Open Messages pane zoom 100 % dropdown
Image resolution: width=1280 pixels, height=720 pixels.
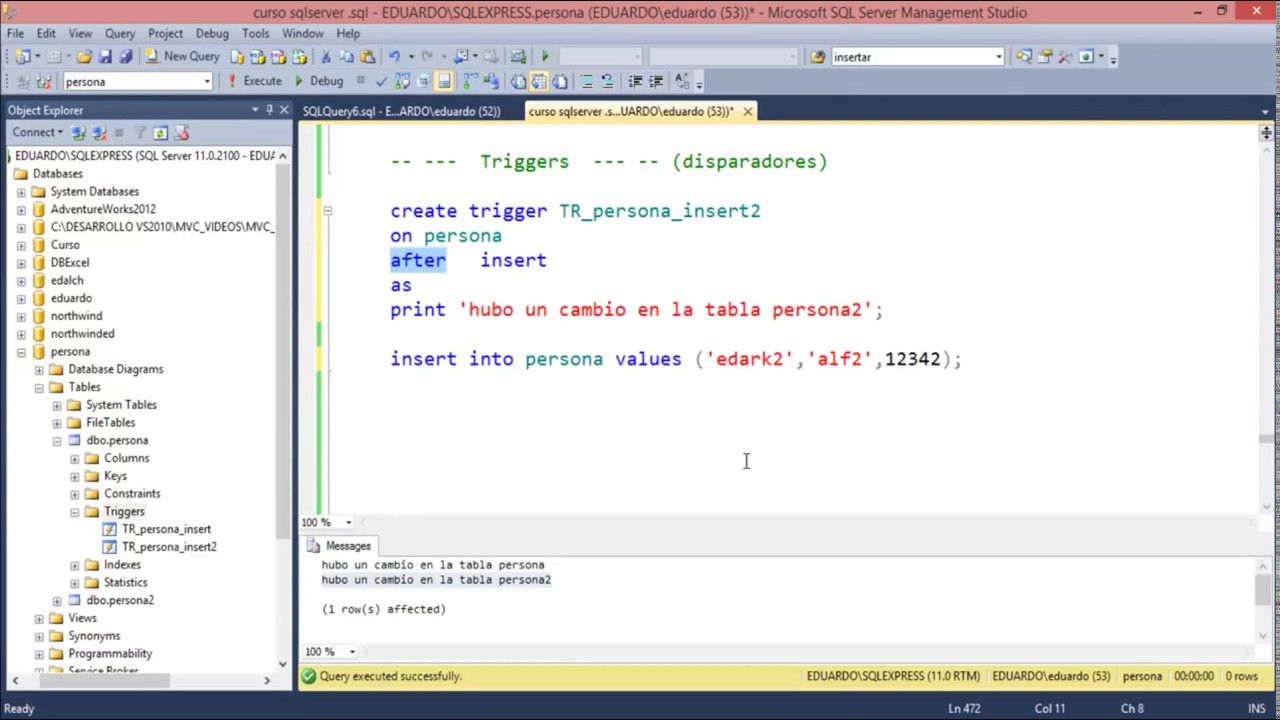(x=352, y=652)
